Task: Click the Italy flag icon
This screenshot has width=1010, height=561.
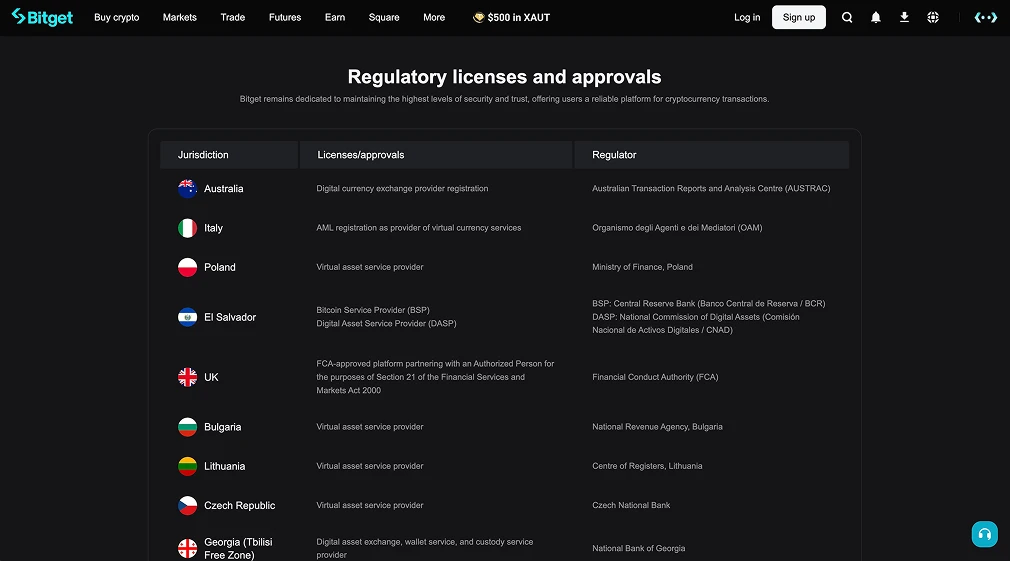Action: pyautogui.click(x=187, y=228)
